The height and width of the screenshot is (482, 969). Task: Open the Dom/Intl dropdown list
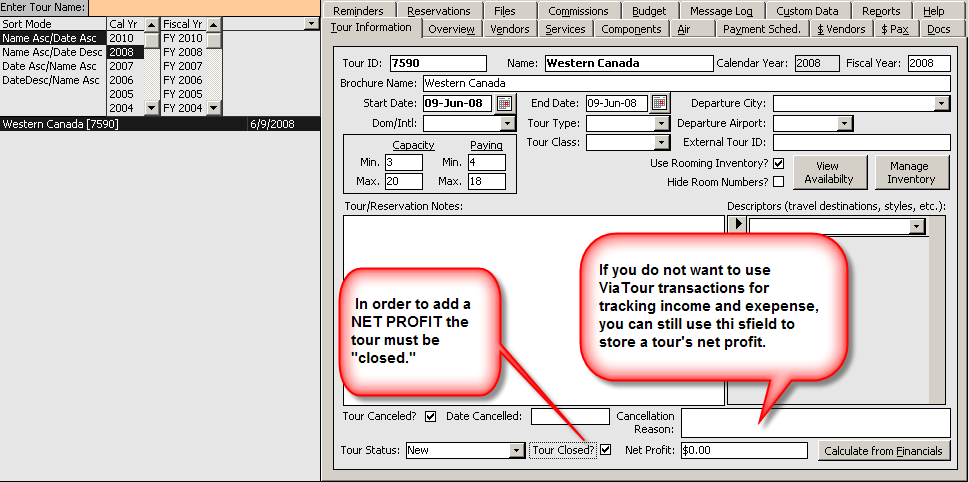(x=507, y=123)
